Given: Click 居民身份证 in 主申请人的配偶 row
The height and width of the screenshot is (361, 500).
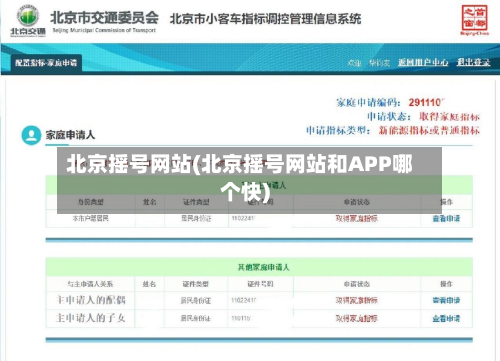Looking at the screenshot, I should [x=196, y=300].
